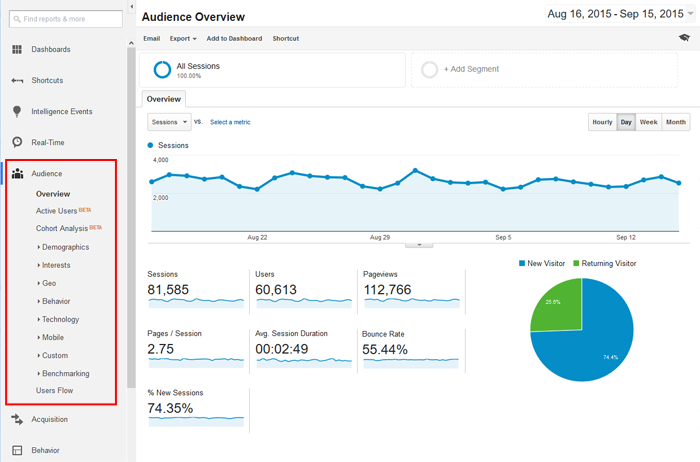This screenshot has height=462, width=700.
Task: Click the Audience people icon
Action: coord(17,174)
